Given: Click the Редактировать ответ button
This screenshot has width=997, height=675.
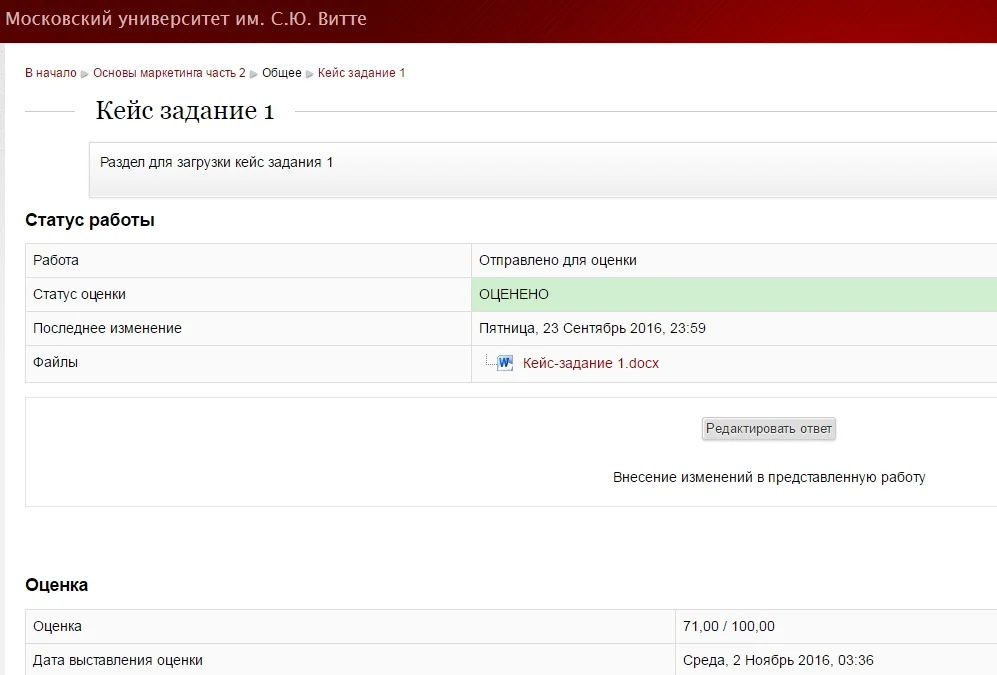Looking at the screenshot, I should click(x=769, y=428).
